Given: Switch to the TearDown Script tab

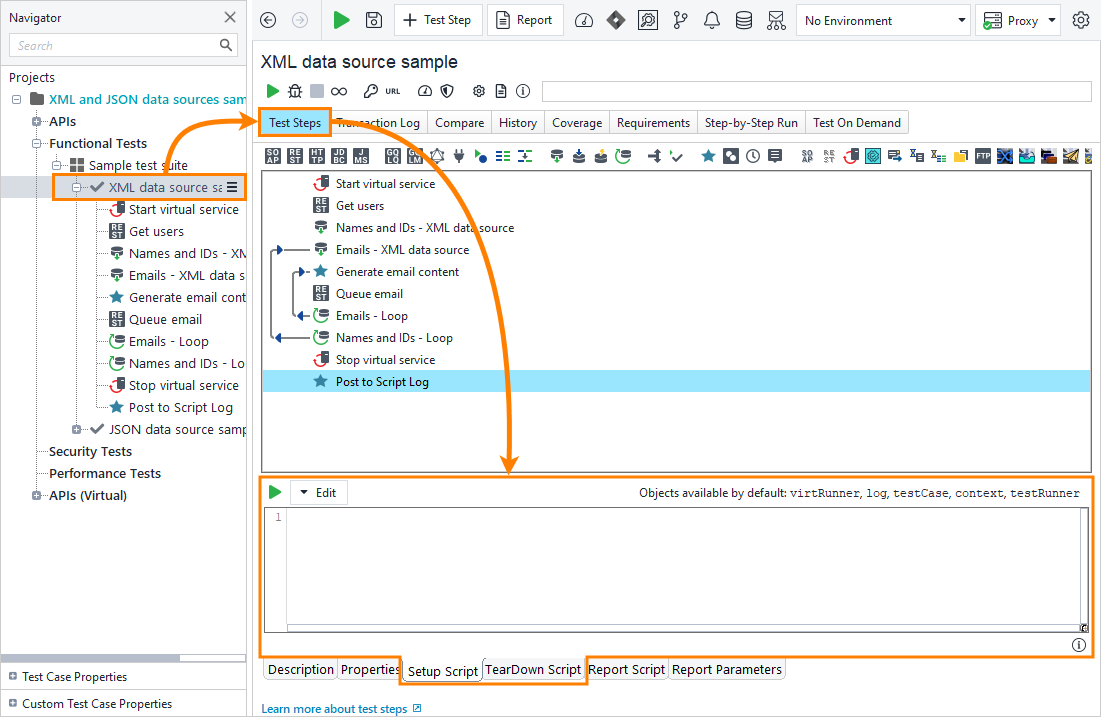Looking at the screenshot, I should pyautogui.click(x=533, y=669).
